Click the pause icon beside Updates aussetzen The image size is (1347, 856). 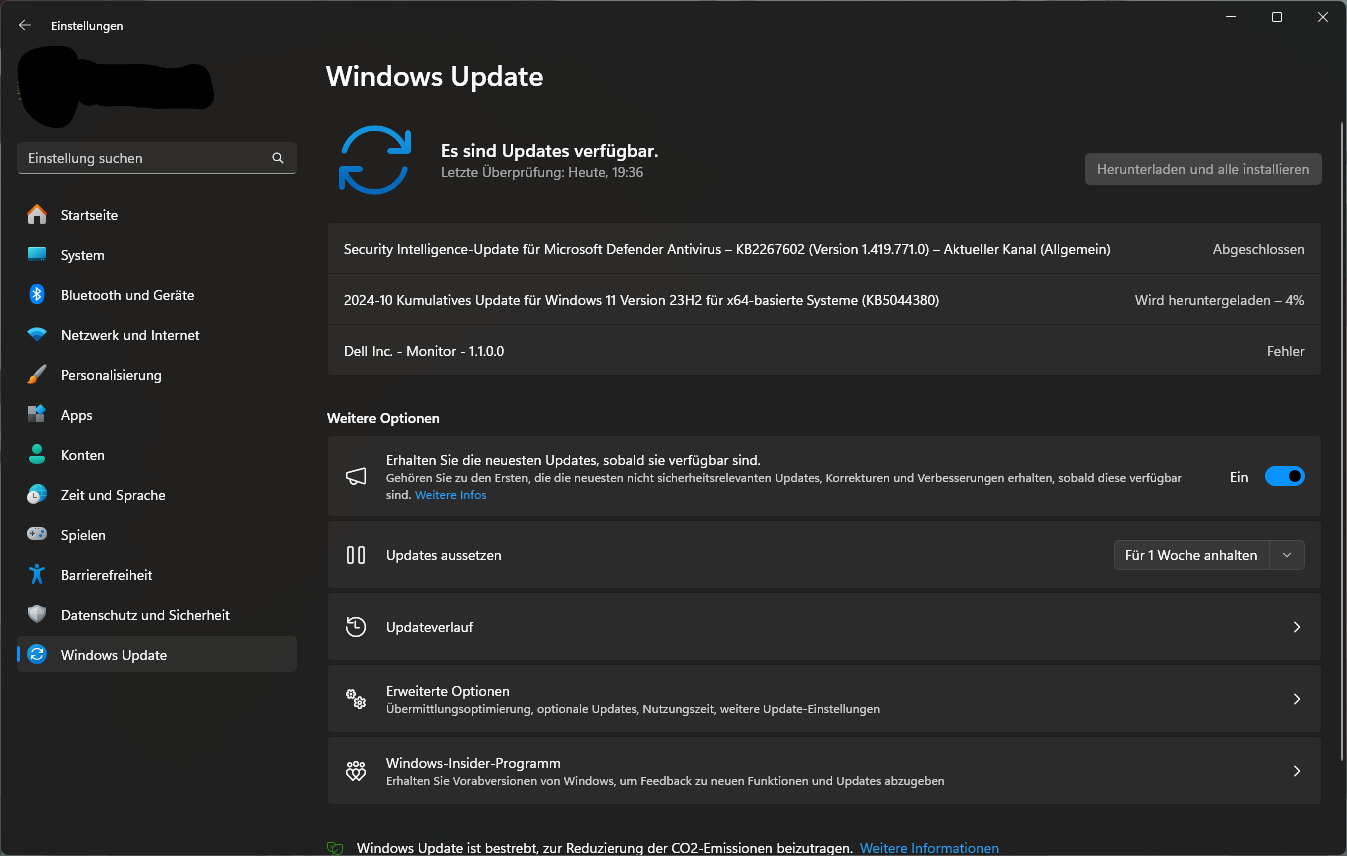click(x=356, y=555)
